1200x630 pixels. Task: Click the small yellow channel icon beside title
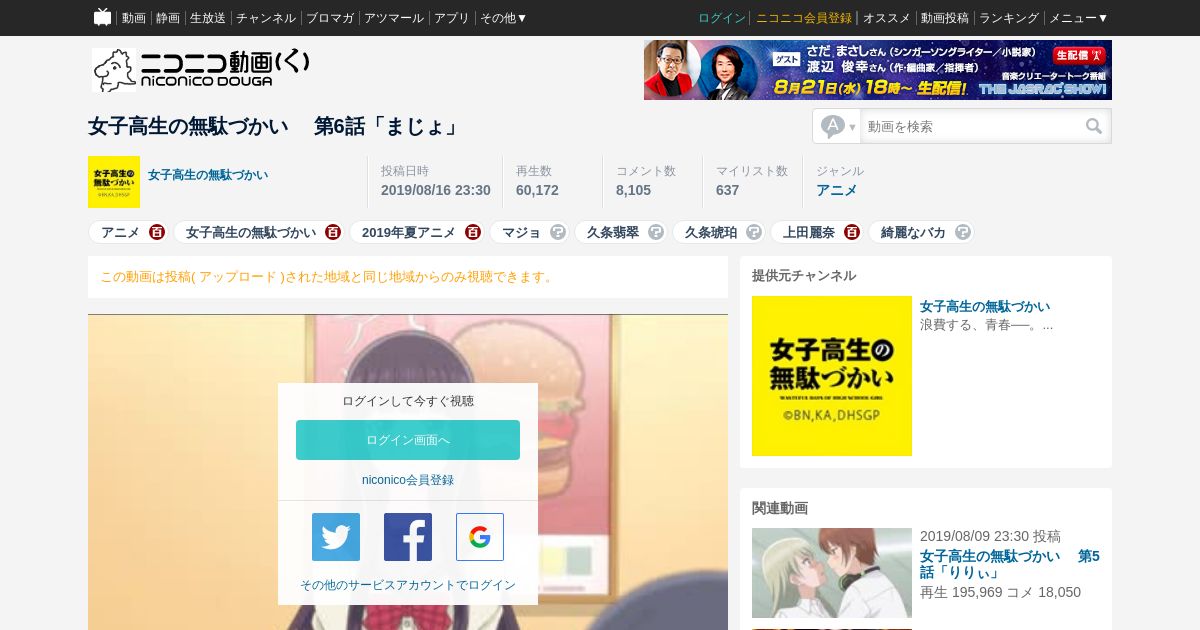(114, 182)
